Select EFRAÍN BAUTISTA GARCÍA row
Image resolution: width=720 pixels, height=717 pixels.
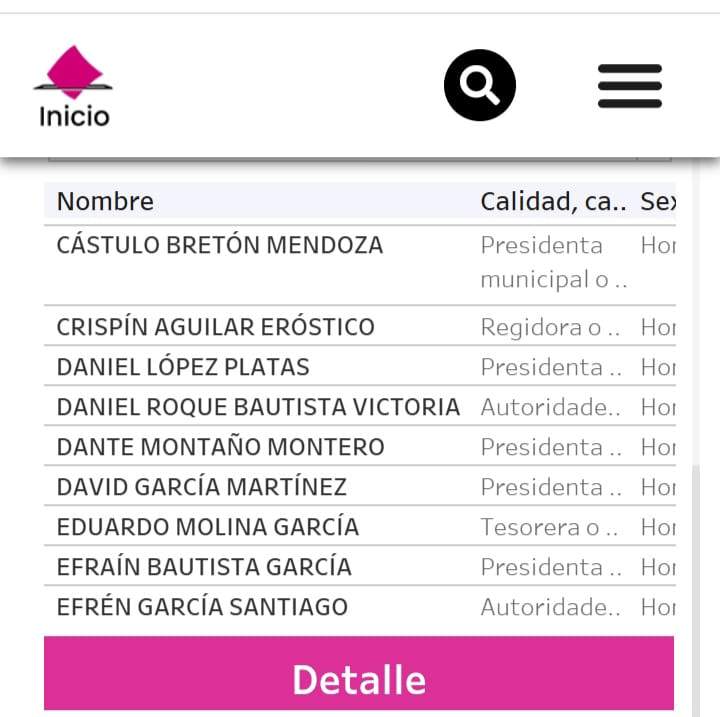pos(204,567)
